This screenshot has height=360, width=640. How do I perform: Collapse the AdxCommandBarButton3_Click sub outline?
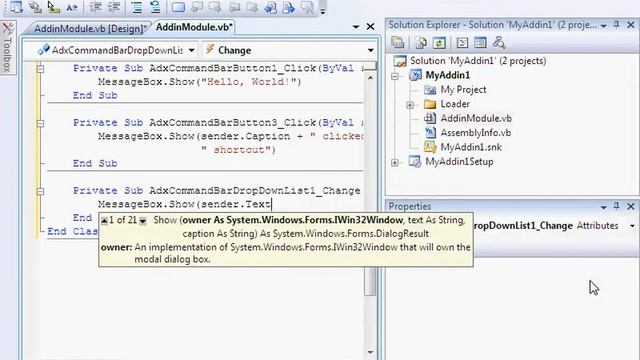(x=40, y=123)
